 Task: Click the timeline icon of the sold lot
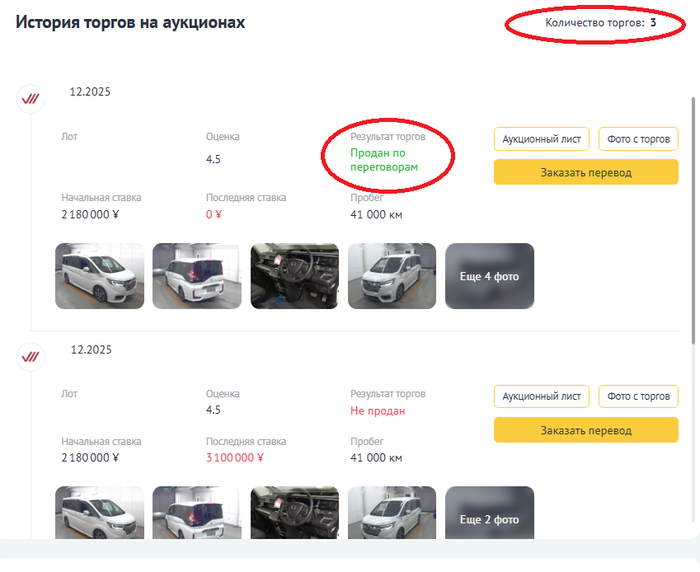32,98
